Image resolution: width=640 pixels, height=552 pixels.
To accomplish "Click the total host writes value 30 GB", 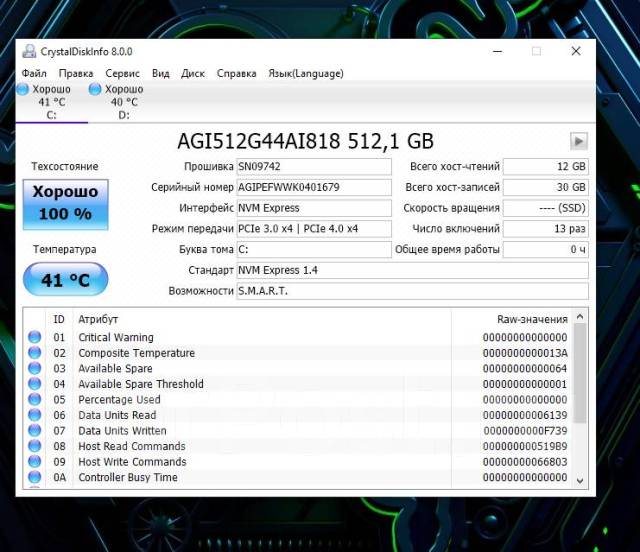I will 546,187.
